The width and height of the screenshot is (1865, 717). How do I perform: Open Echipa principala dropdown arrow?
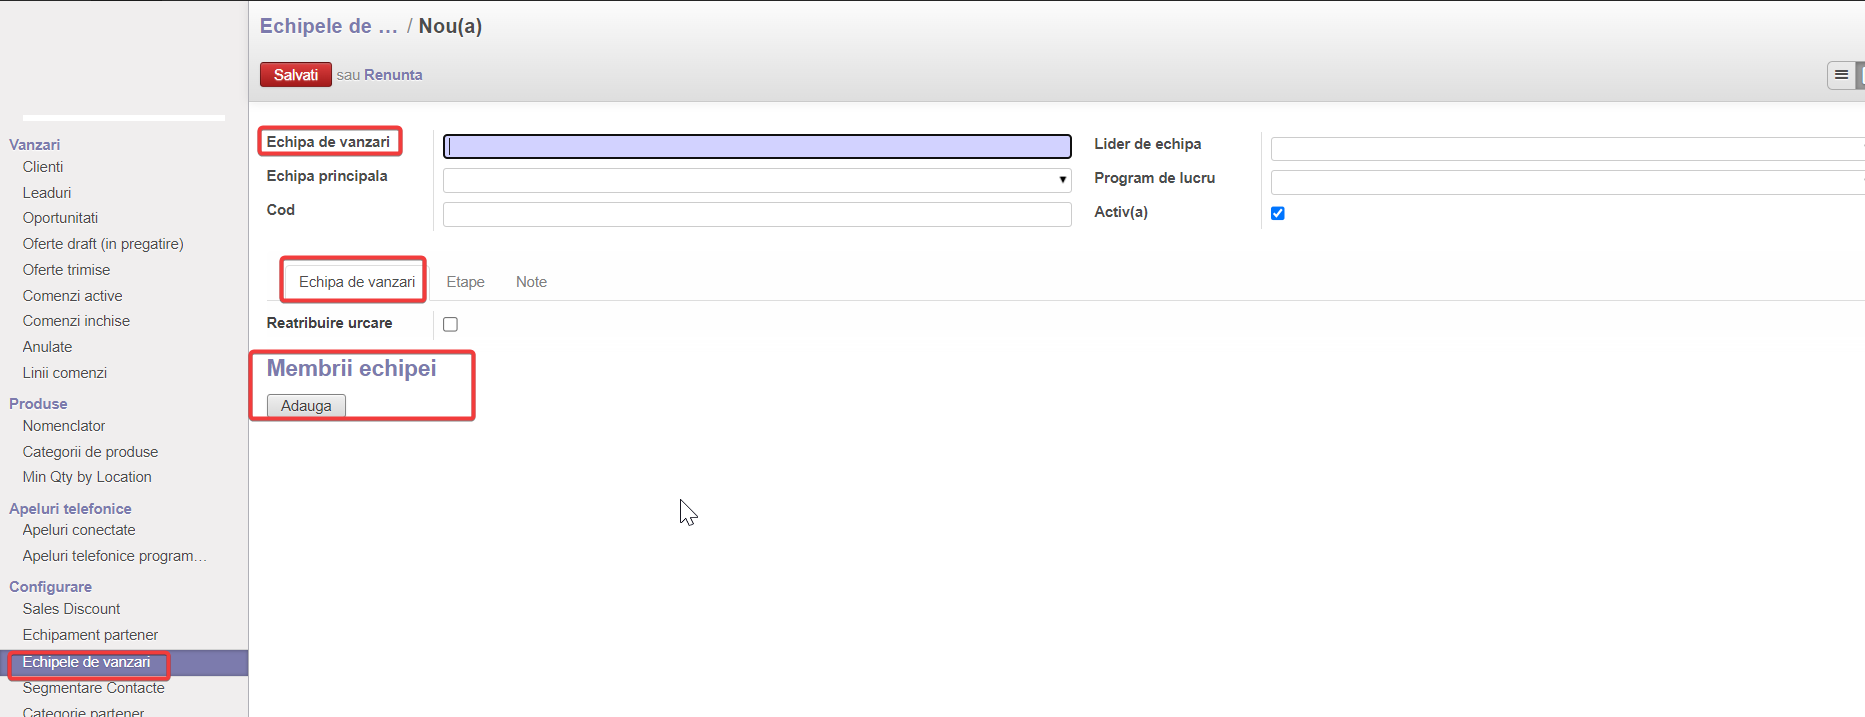(x=1061, y=180)
